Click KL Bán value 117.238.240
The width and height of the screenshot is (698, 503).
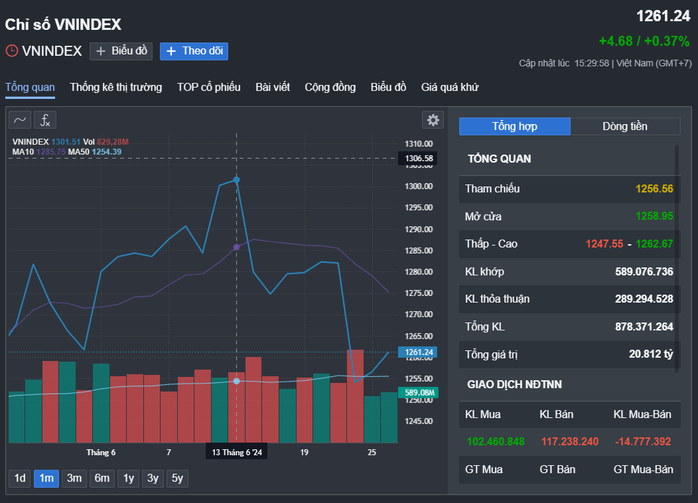[570, 442]
